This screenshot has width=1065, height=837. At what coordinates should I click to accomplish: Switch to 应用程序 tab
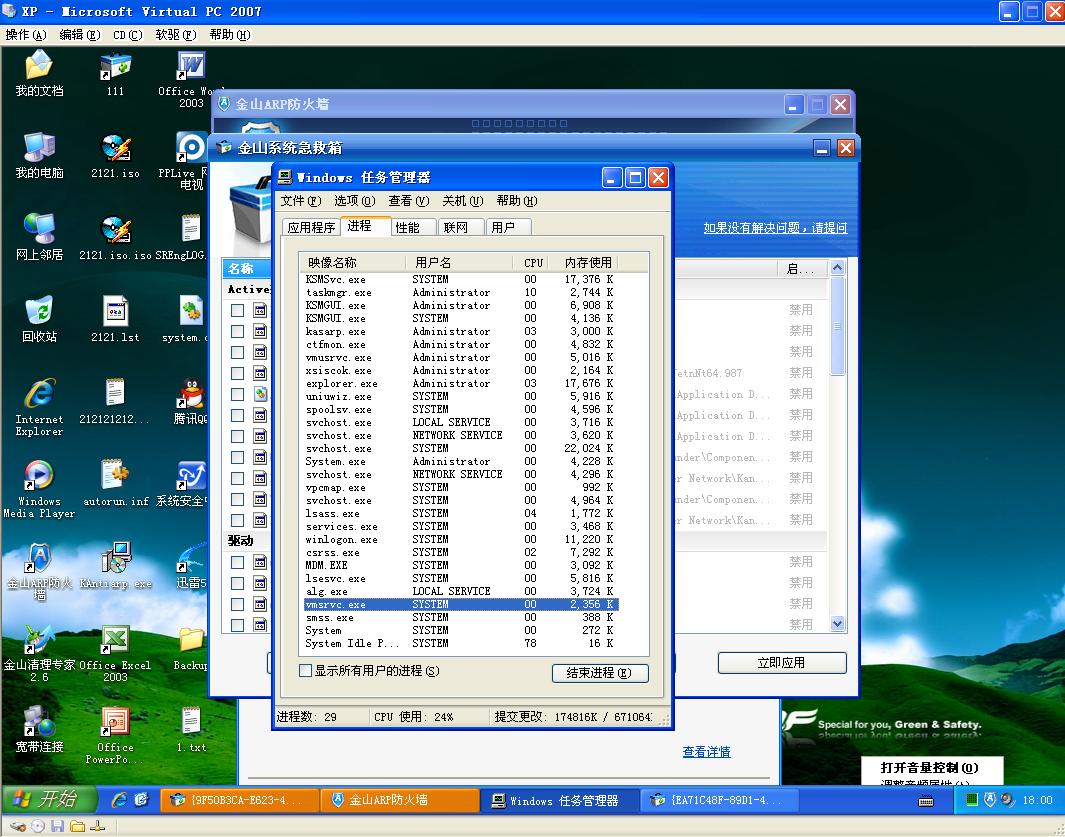point(311,227)
